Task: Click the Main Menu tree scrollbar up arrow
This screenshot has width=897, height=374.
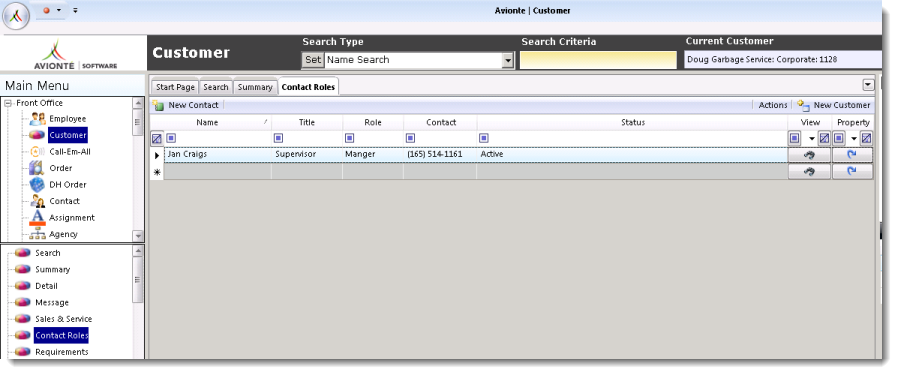Action: pyautogui.click(x=138, y=103)
